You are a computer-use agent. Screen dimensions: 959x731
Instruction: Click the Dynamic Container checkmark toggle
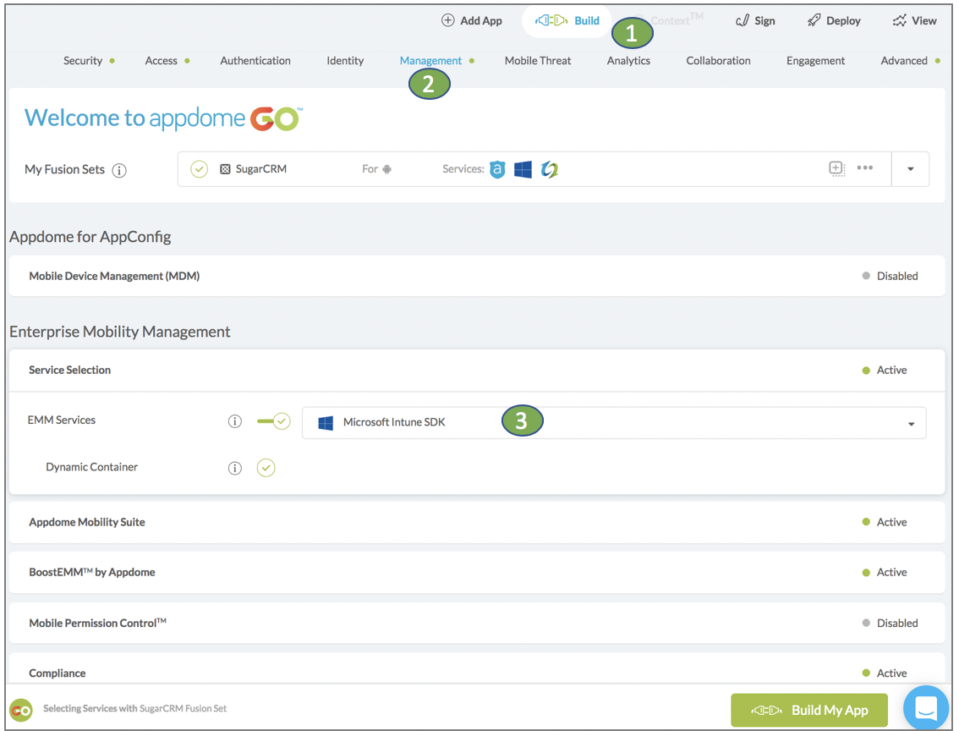tap(266, 467)
